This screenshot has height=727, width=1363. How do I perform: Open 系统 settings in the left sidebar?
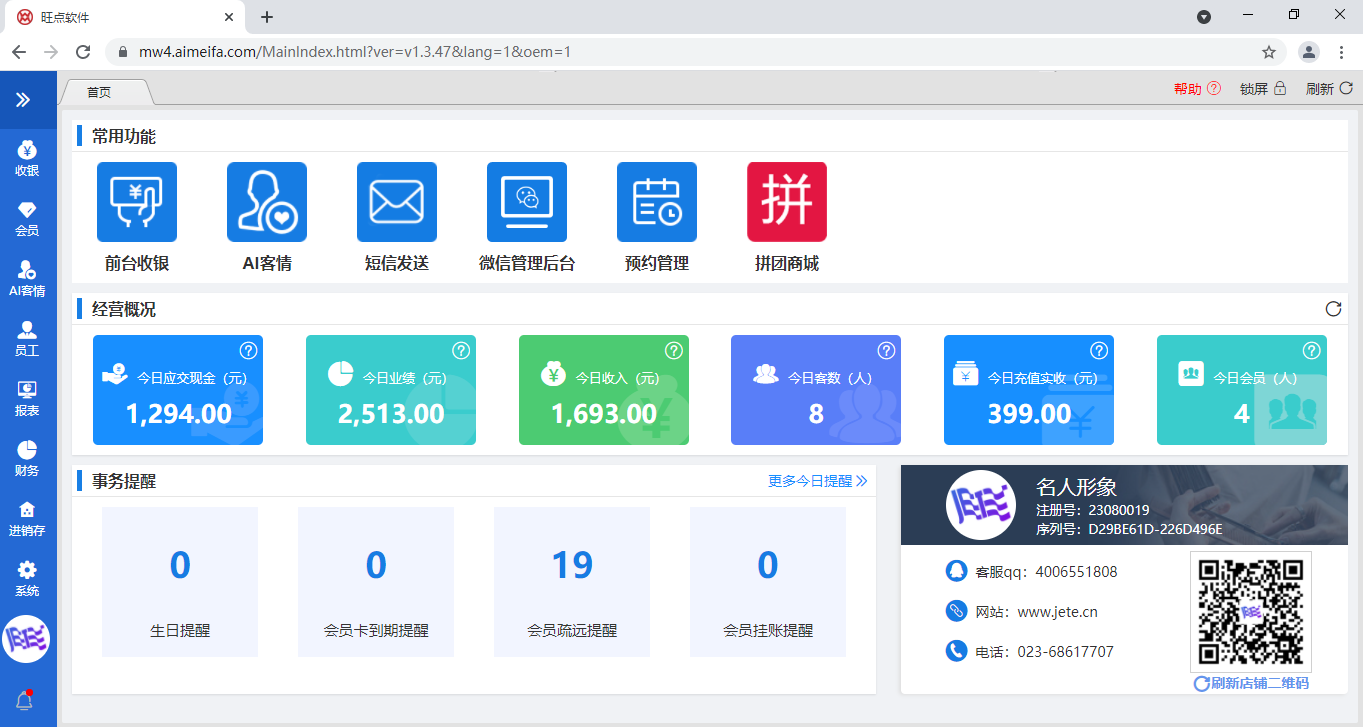click(27, 580)
